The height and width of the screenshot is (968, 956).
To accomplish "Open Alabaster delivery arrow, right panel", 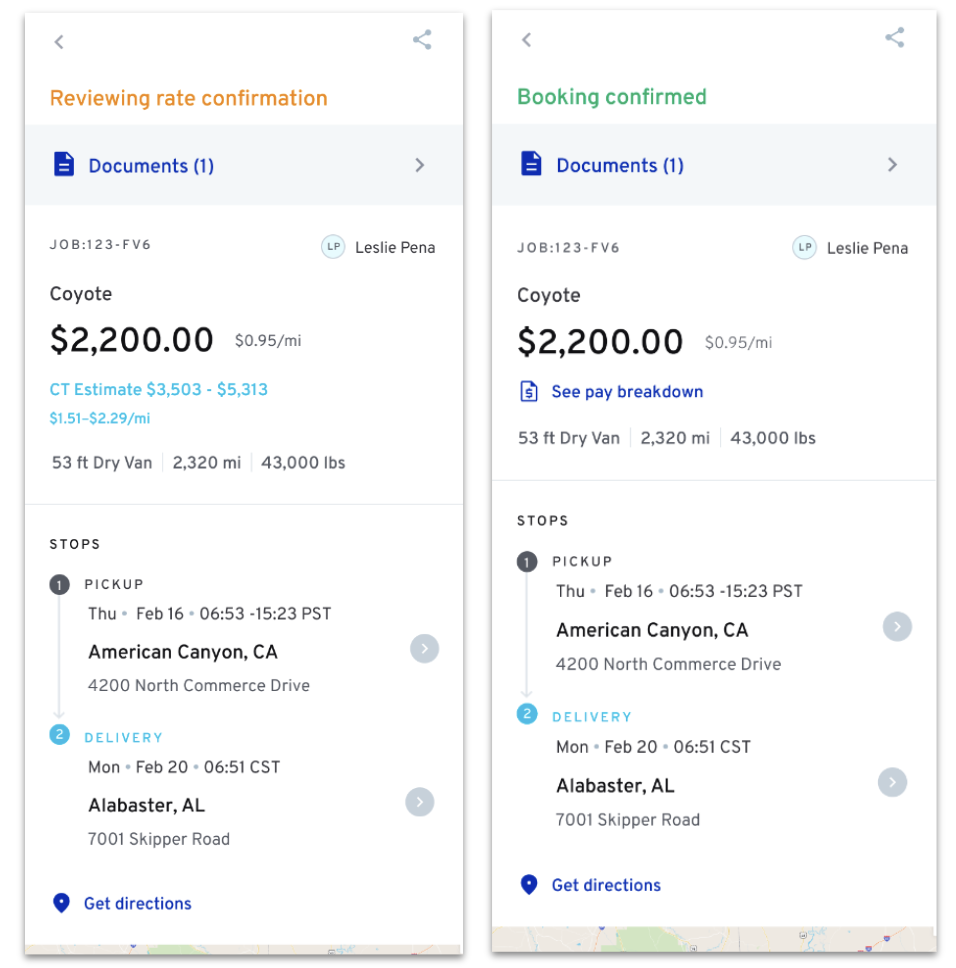I will tap(892, 781).
